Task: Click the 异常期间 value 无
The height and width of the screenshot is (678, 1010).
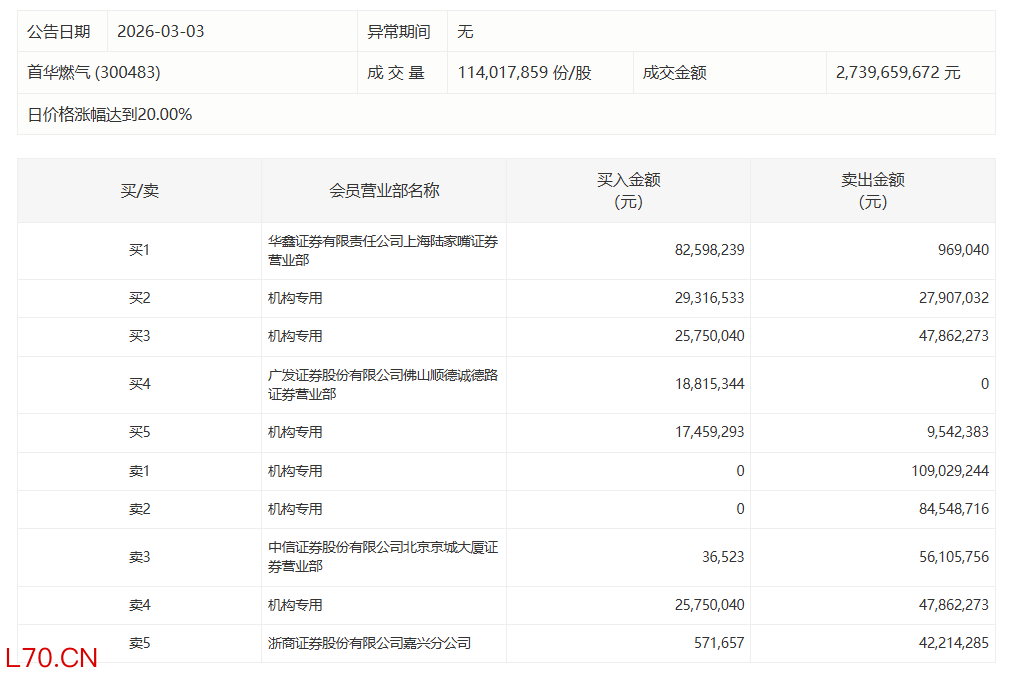Action: point(465,31)
